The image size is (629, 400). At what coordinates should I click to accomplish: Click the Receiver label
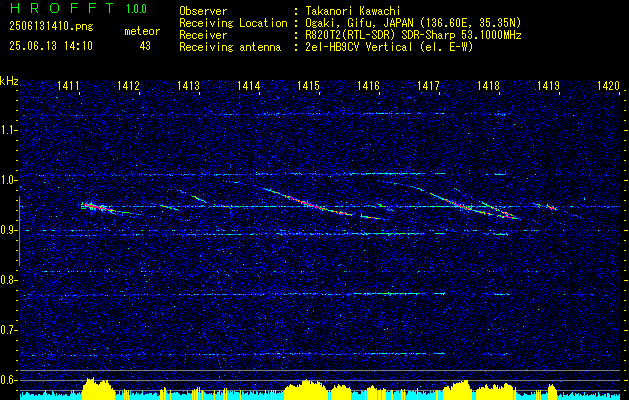click(x=203, y=35)
